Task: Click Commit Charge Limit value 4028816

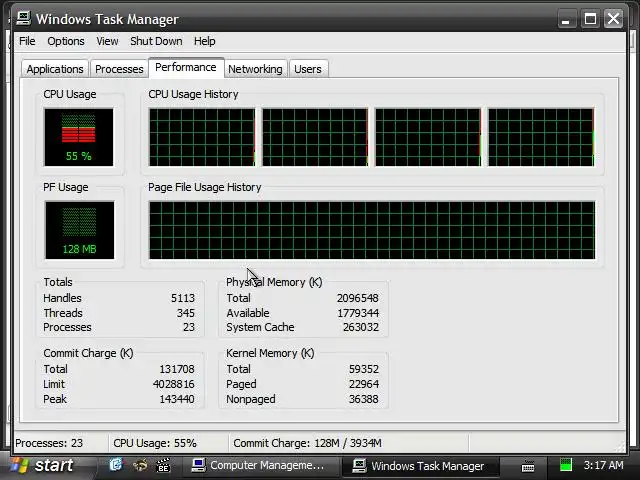Action: [173, 384]
